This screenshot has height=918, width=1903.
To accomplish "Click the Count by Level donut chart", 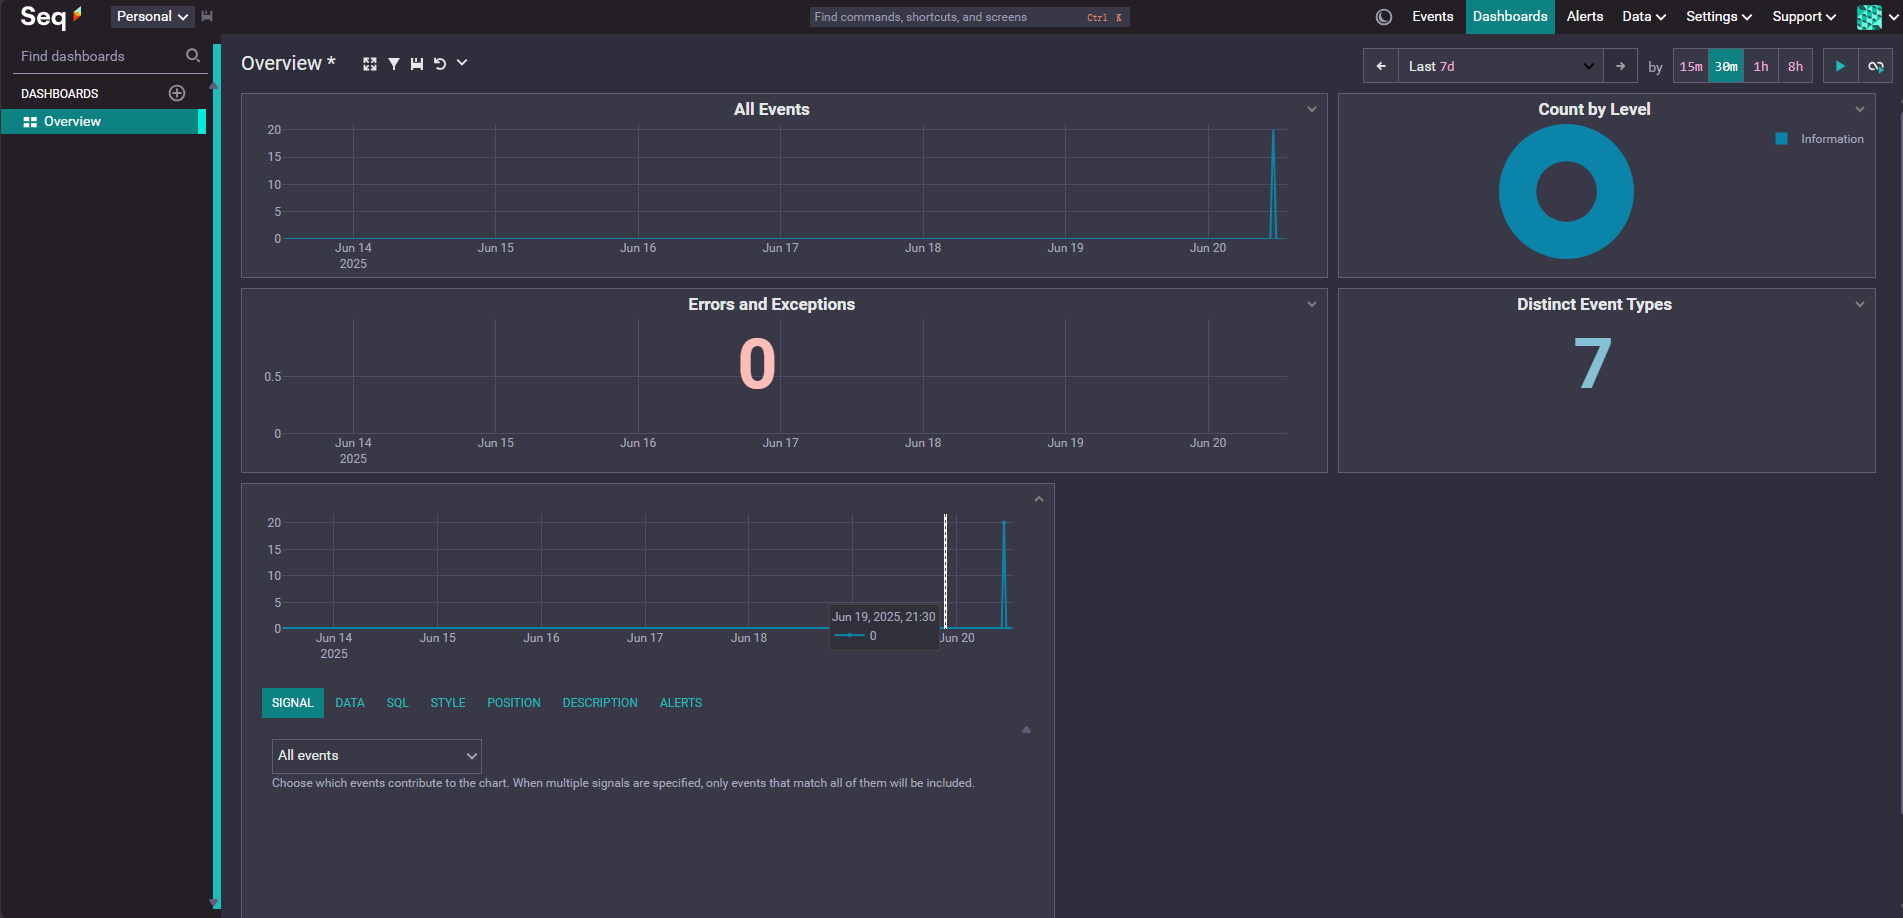I will [x=1566, y=191].
